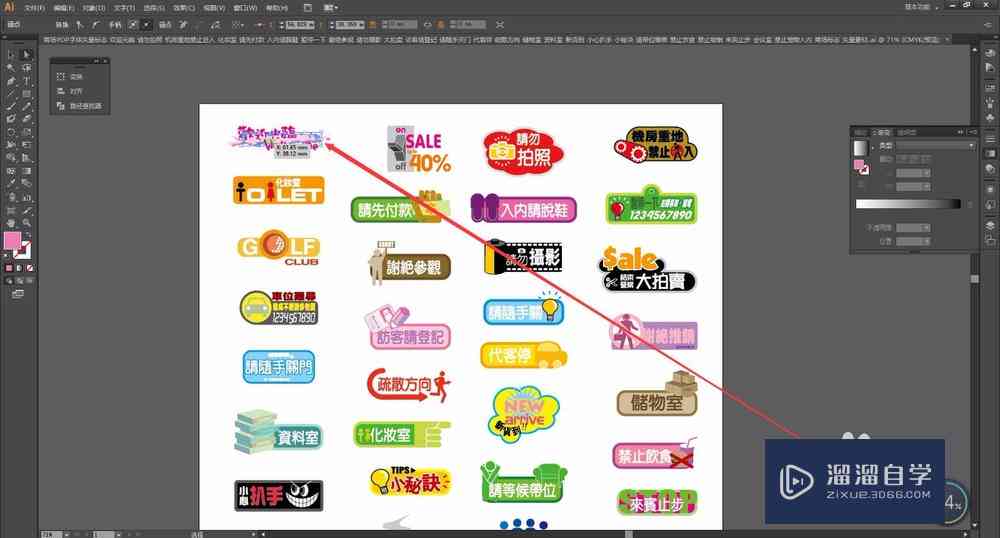Activate pink fill box in Gradient panel
This screenshot has width=1000, height=538.
pyautogui.click(x=858, y=165)
